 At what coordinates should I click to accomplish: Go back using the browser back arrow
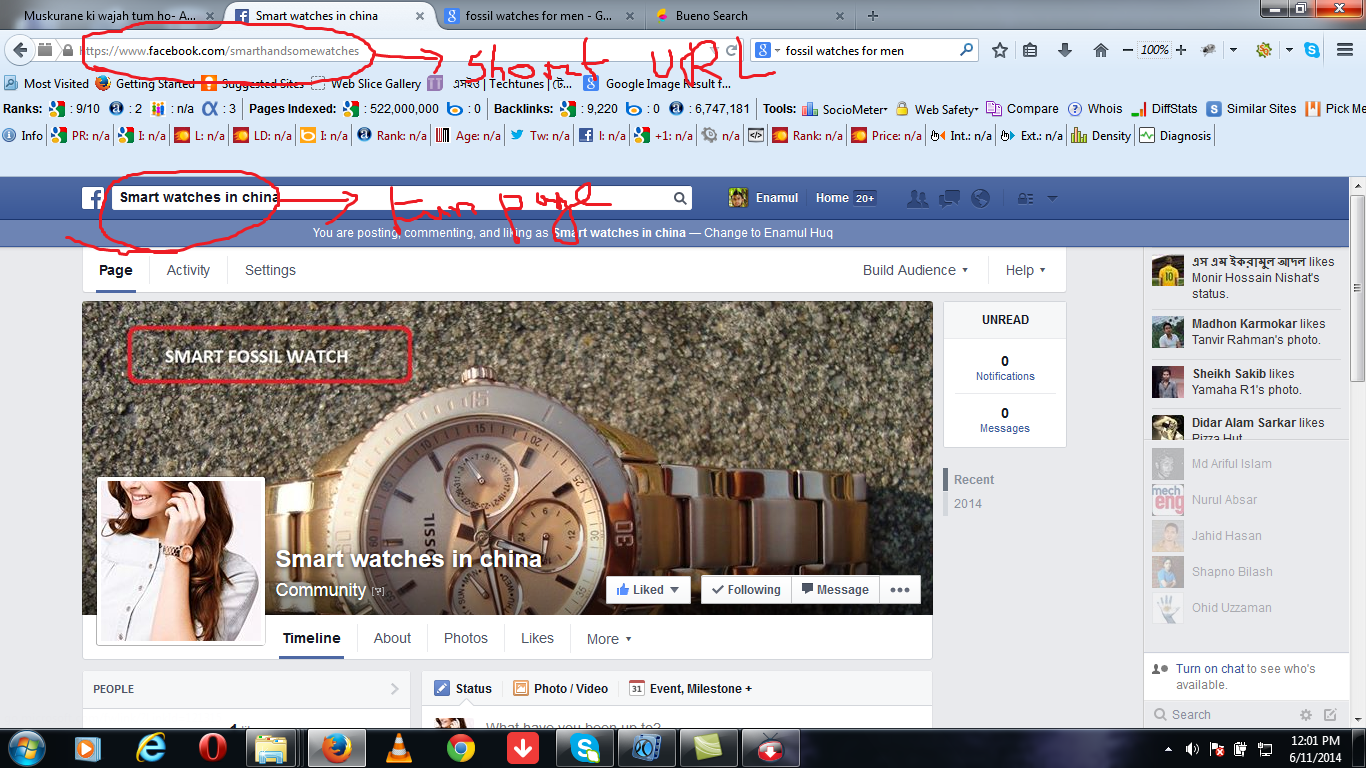[20, 50]
